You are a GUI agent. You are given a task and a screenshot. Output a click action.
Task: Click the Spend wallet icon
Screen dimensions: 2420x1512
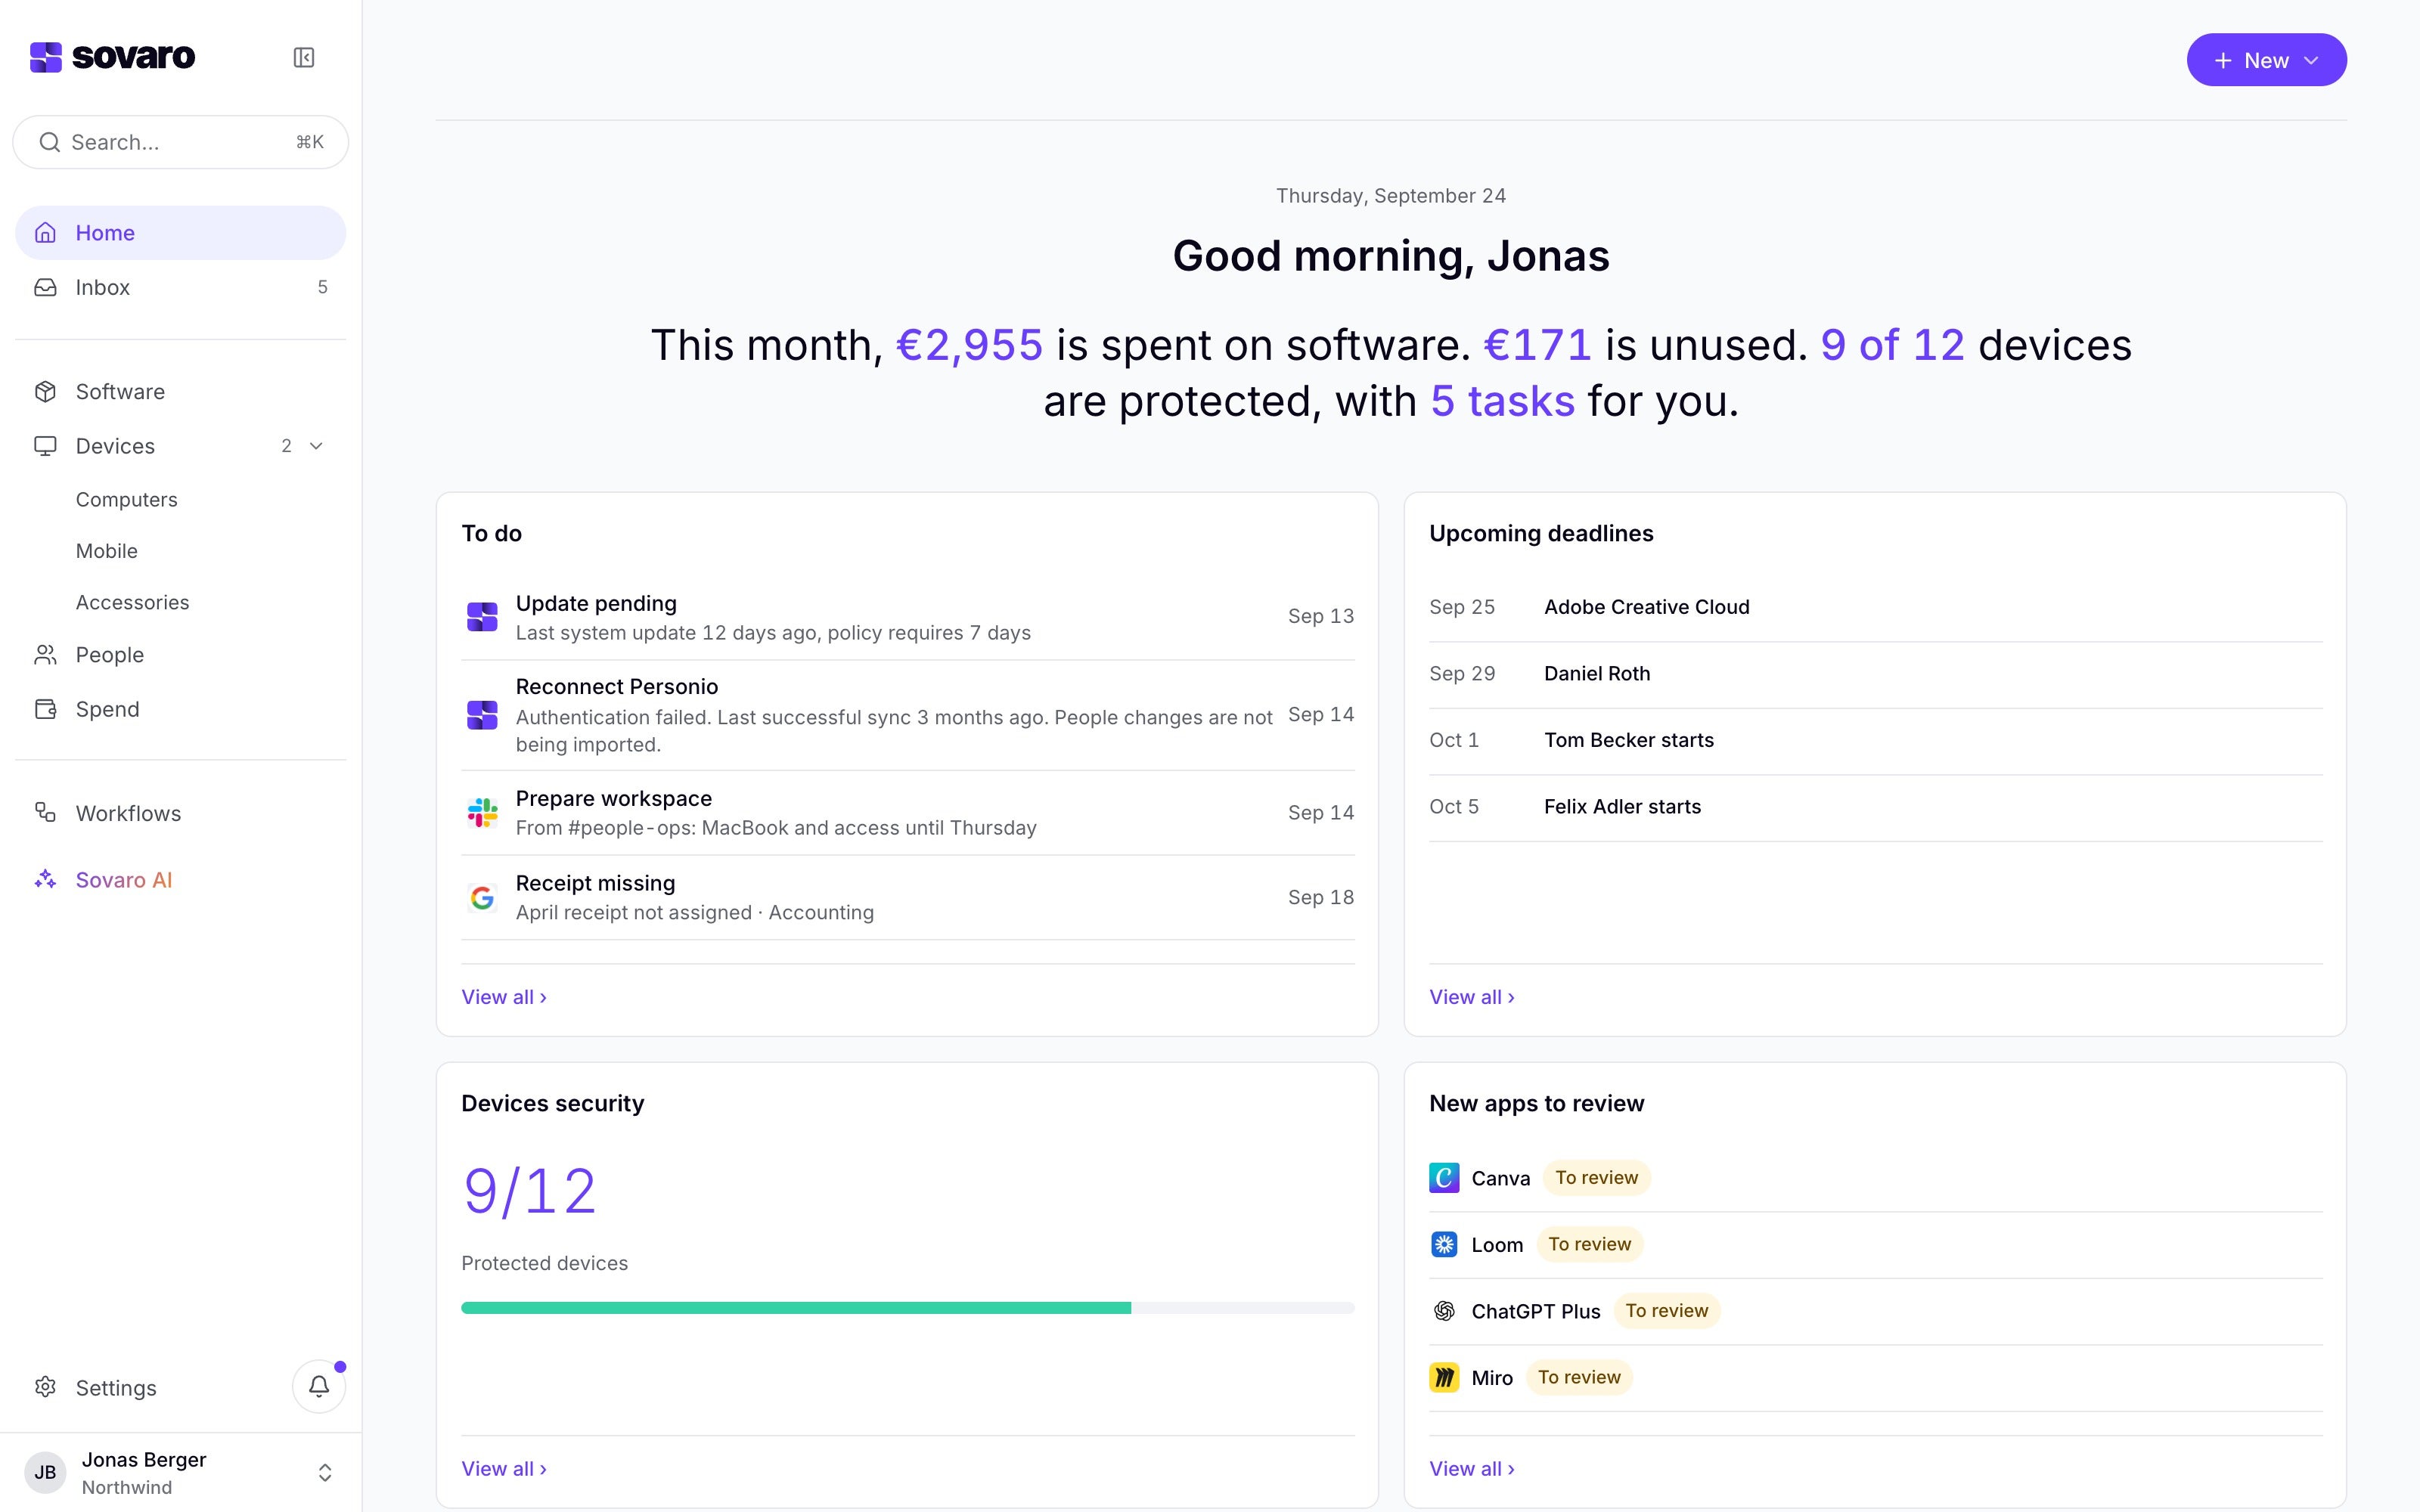pos(45,709)
